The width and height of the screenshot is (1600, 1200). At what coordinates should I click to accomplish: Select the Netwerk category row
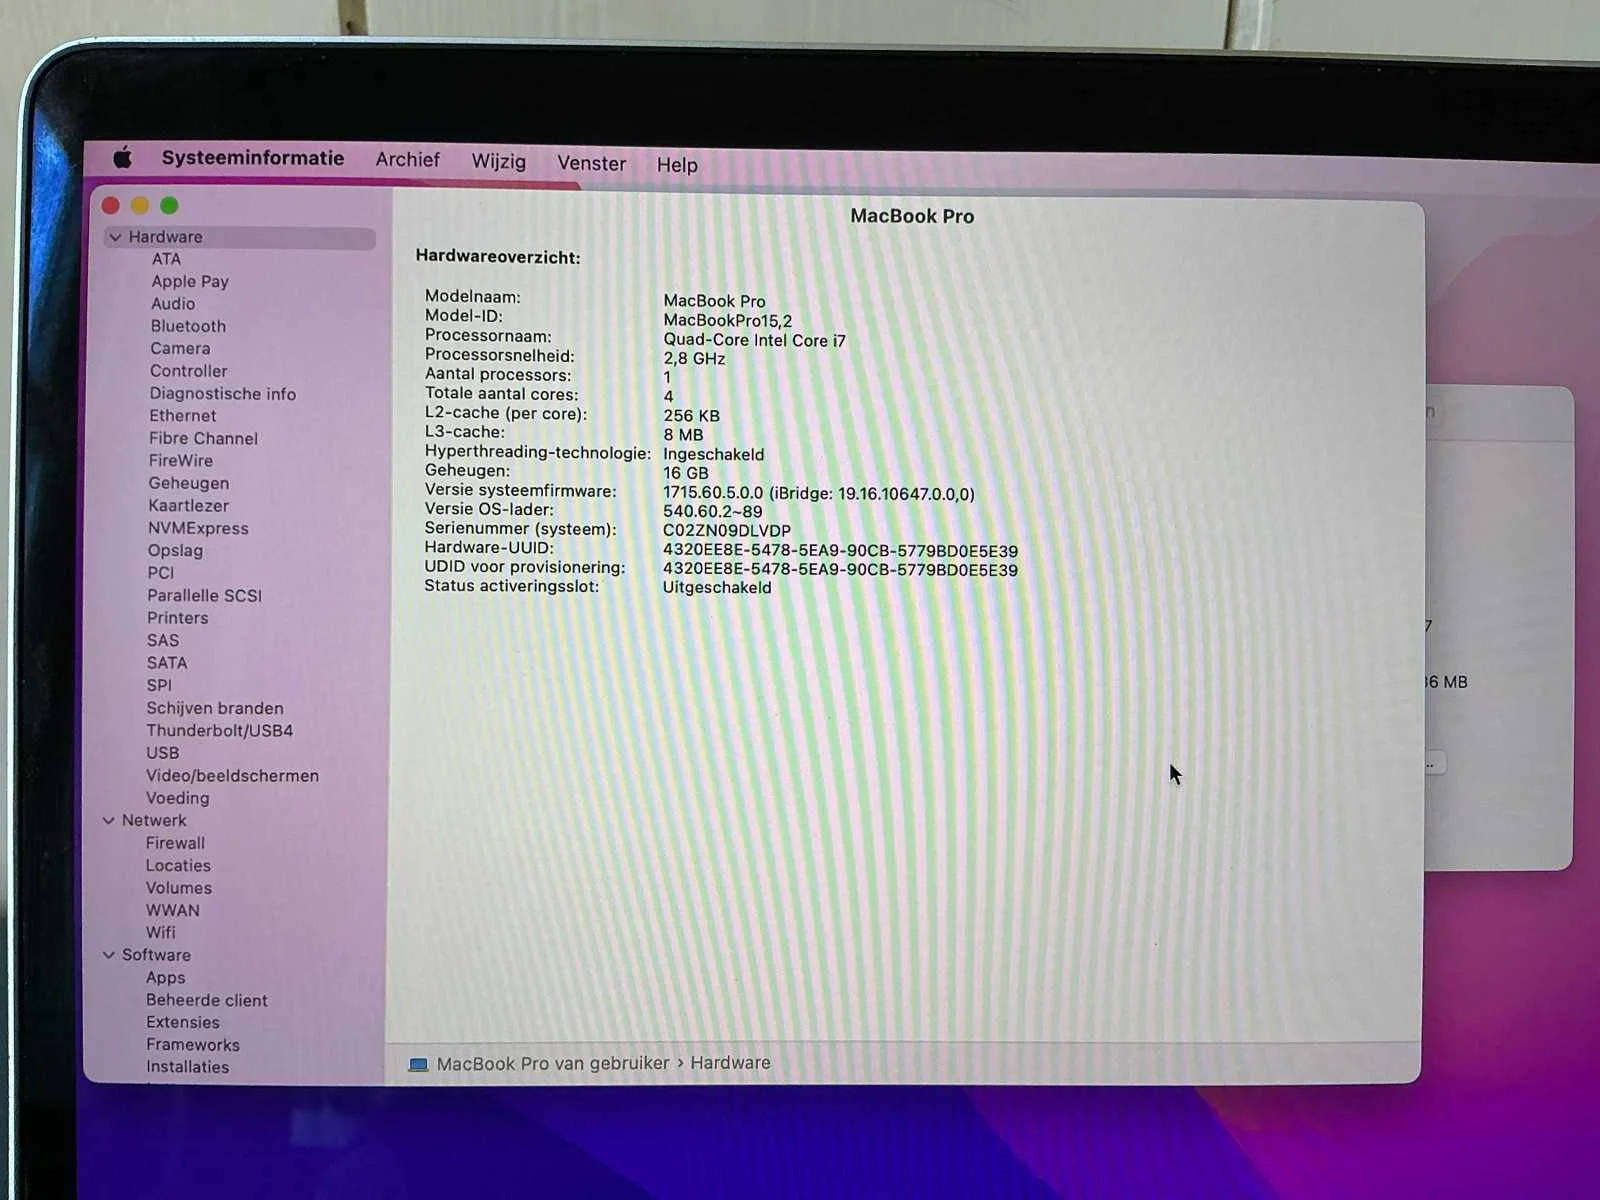[x=154, y=820]
